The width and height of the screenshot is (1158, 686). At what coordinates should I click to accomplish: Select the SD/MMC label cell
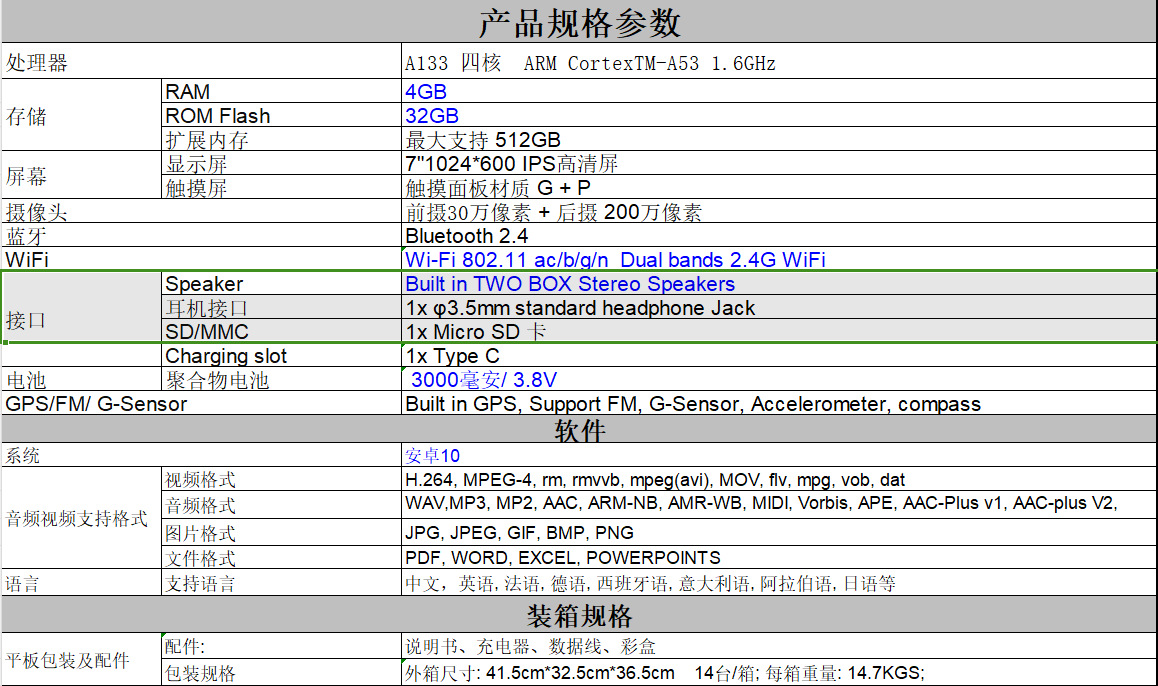click(x=281, y=330)
